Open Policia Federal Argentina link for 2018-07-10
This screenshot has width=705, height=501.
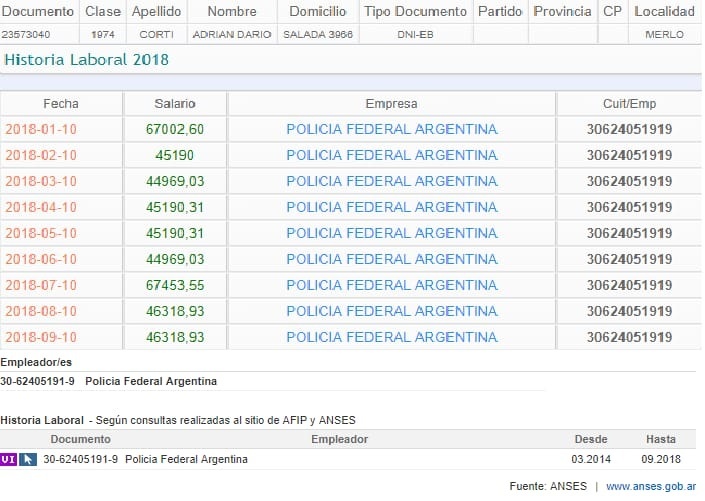[392, 285]
